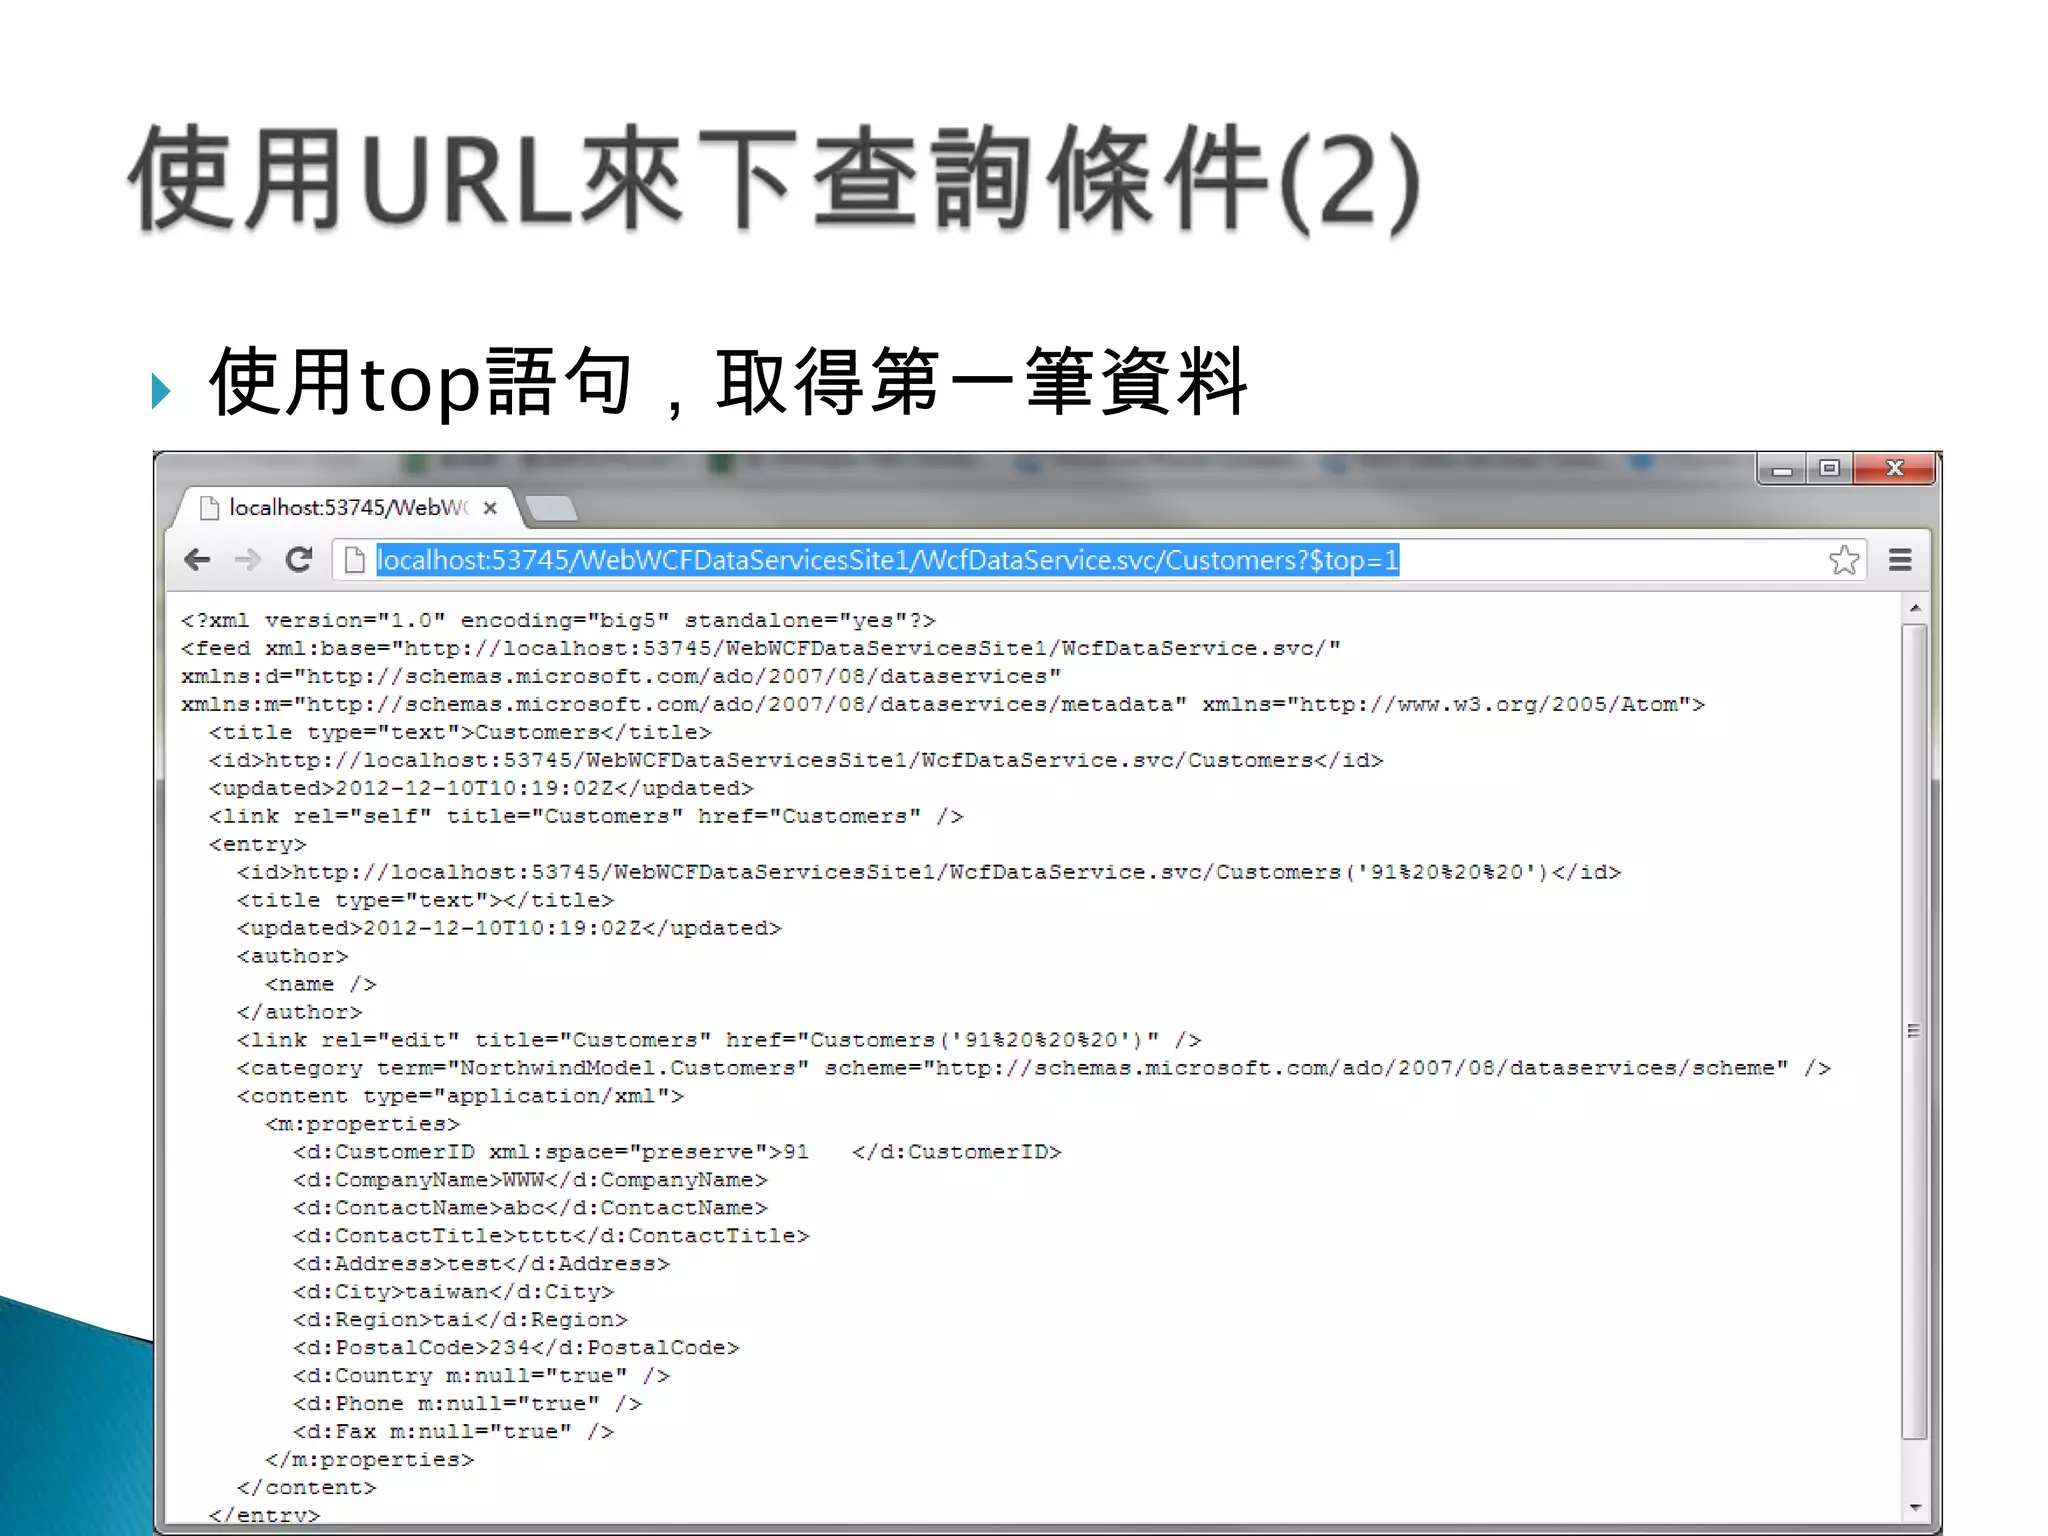Click the vertical scrollbar thumb

tap(1914, 1031)
